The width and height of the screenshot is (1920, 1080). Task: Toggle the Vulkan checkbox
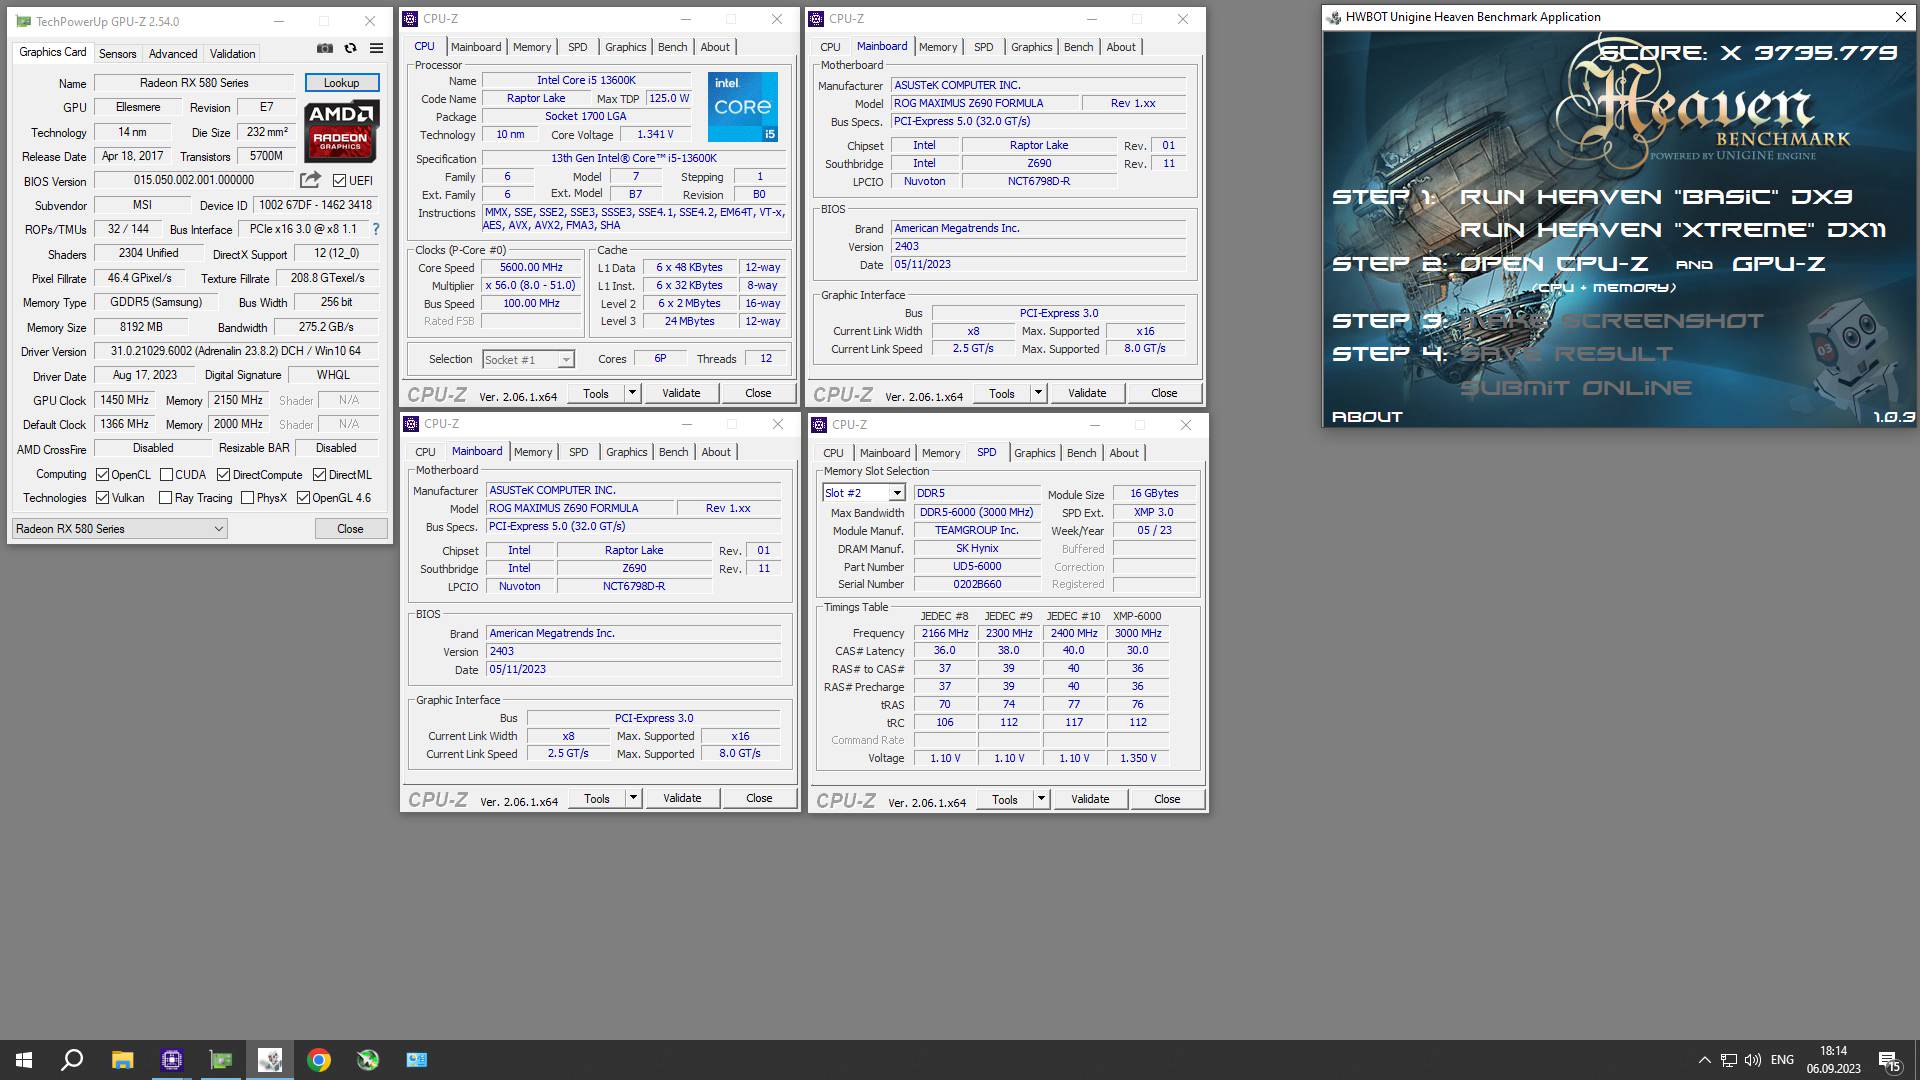tap(102, 498)
